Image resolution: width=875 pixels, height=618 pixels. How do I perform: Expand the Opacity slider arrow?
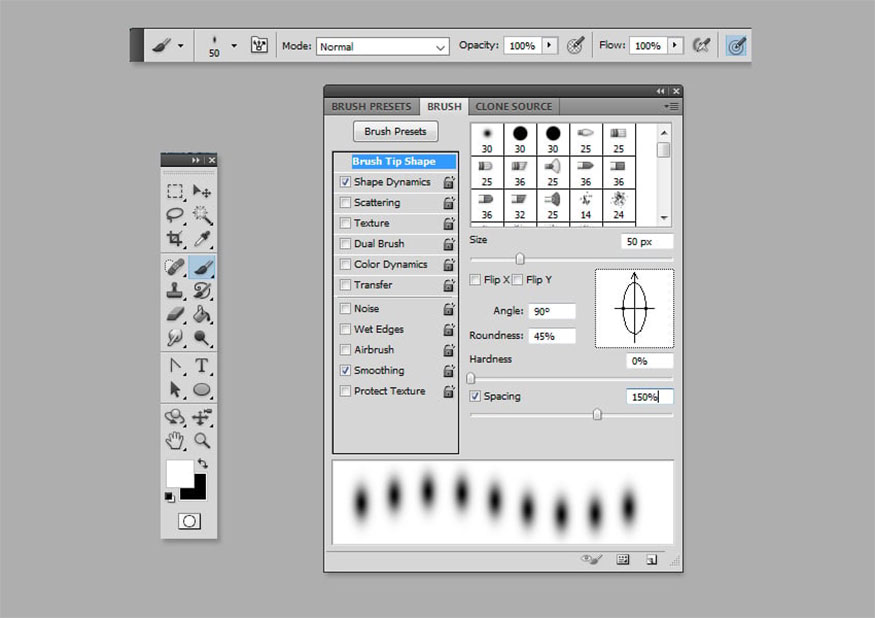(549, 46)
